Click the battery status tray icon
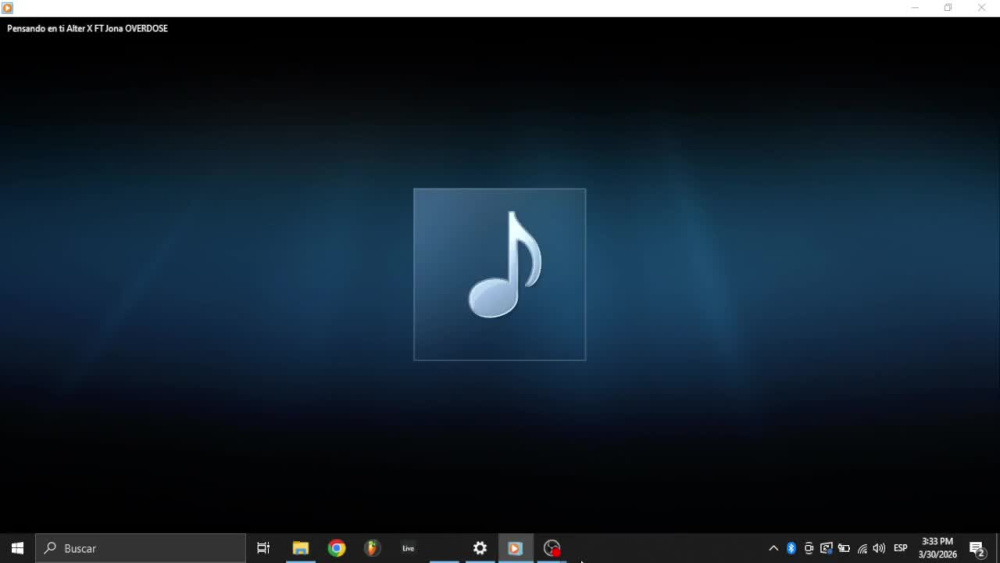 (844, 548)
